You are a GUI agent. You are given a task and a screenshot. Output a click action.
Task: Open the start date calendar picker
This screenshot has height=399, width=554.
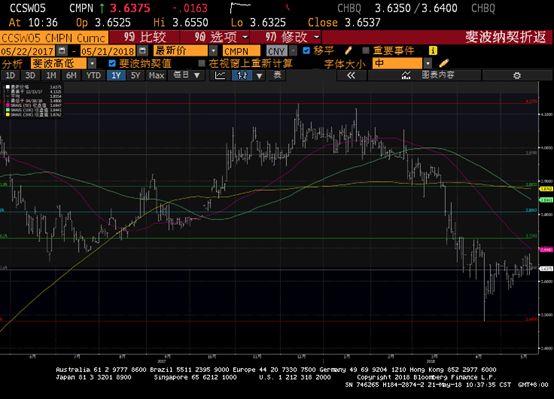tap(62, 51)
